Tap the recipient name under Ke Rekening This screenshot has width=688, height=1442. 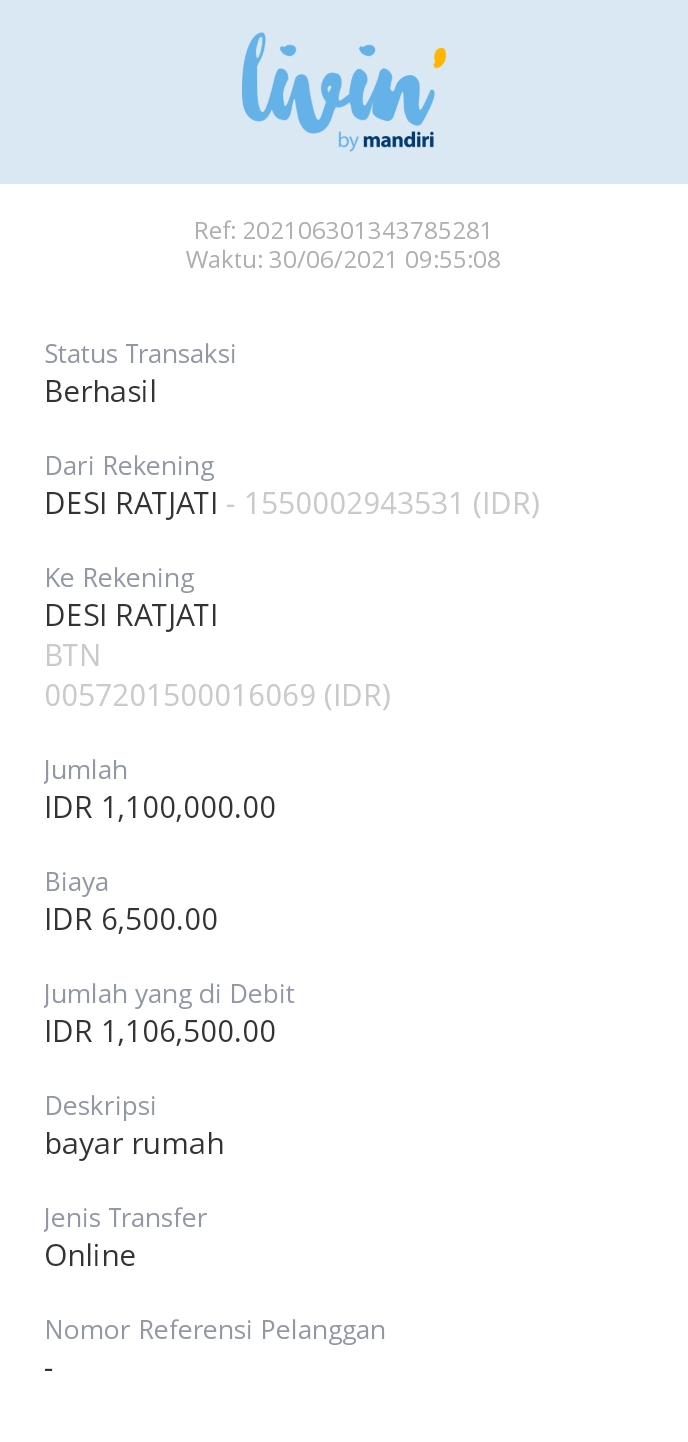coord(131,616)
